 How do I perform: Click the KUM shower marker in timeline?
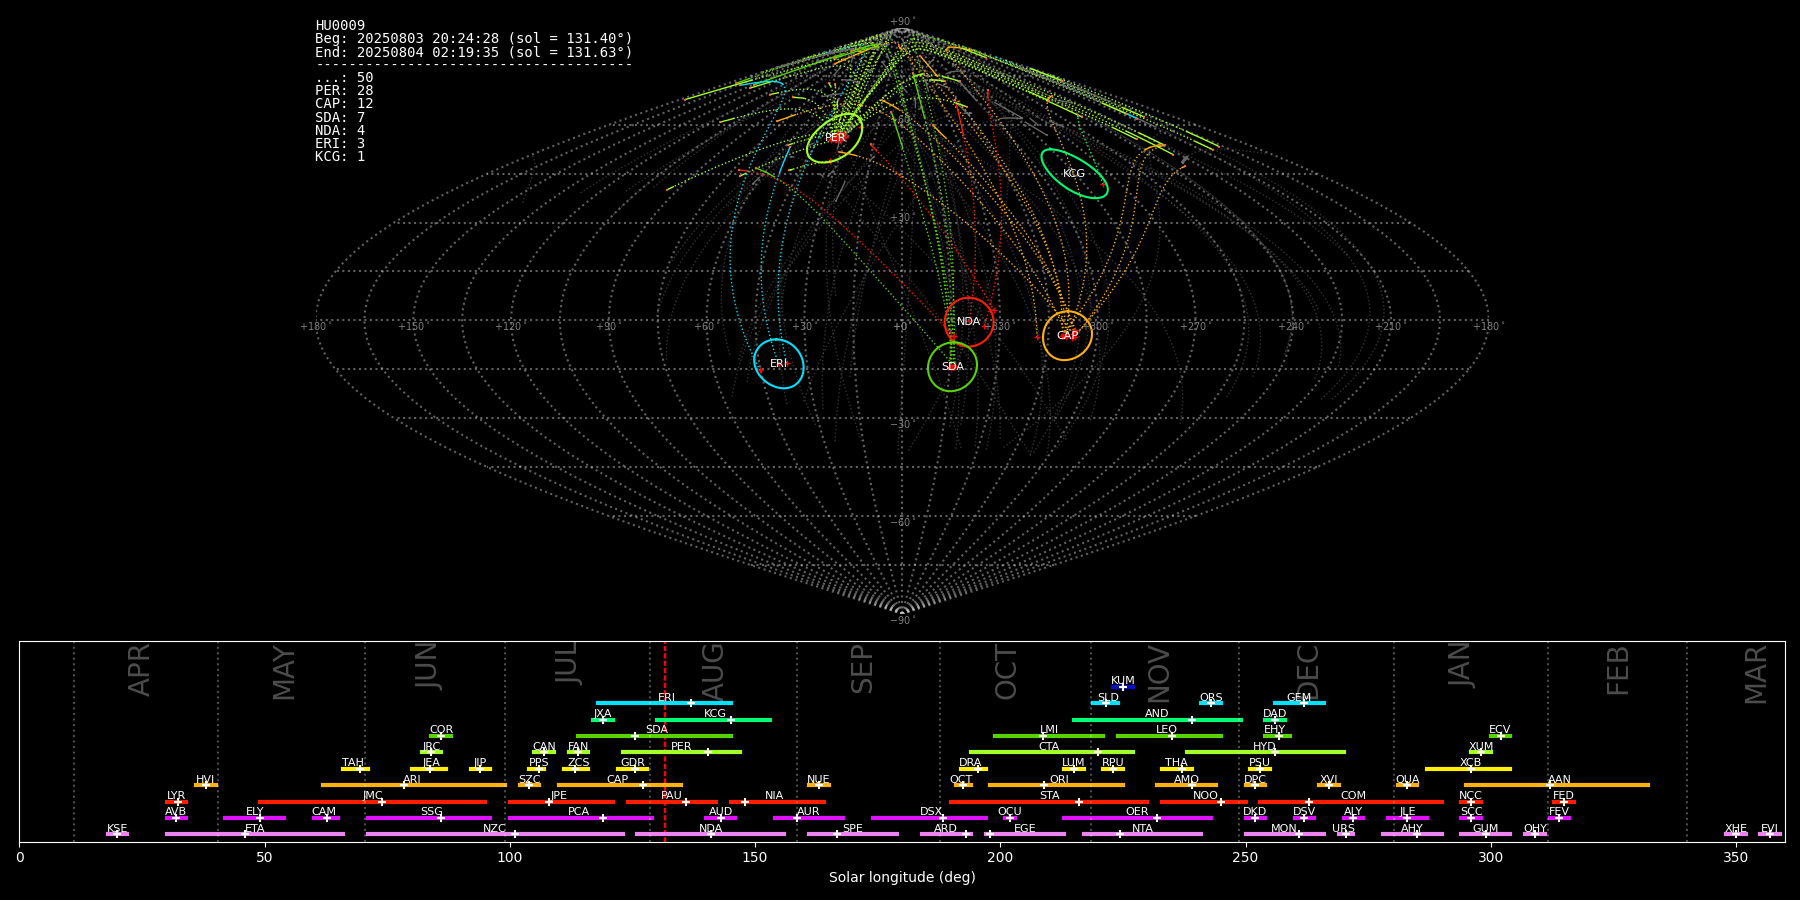1123,687
